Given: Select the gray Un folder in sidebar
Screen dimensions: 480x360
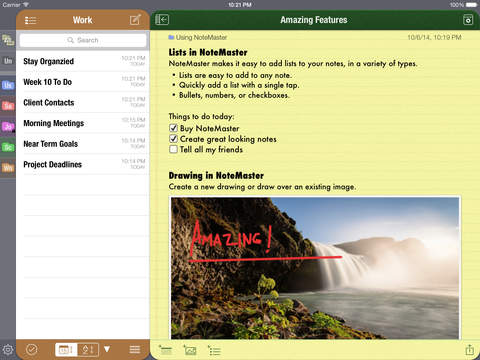Looking at the screenshot, I should pyautogui.click(x=8, y=61).
